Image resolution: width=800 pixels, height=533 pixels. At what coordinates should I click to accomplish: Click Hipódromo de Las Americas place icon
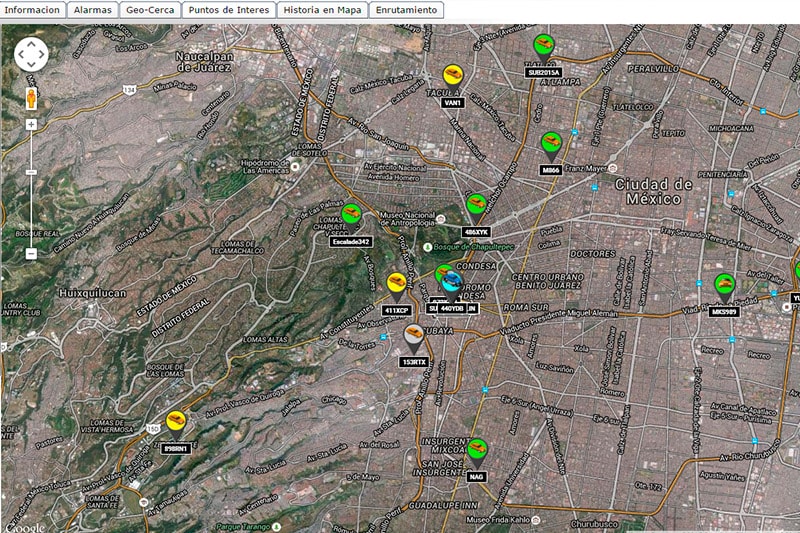tap(295, 167)
